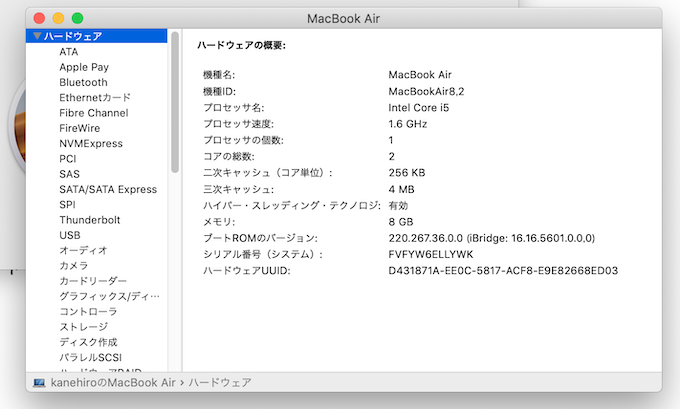The height and width of the screenshot is (409, 680).
Task: Open SATA/SATA Express section
Action: [x=108, y=189]
